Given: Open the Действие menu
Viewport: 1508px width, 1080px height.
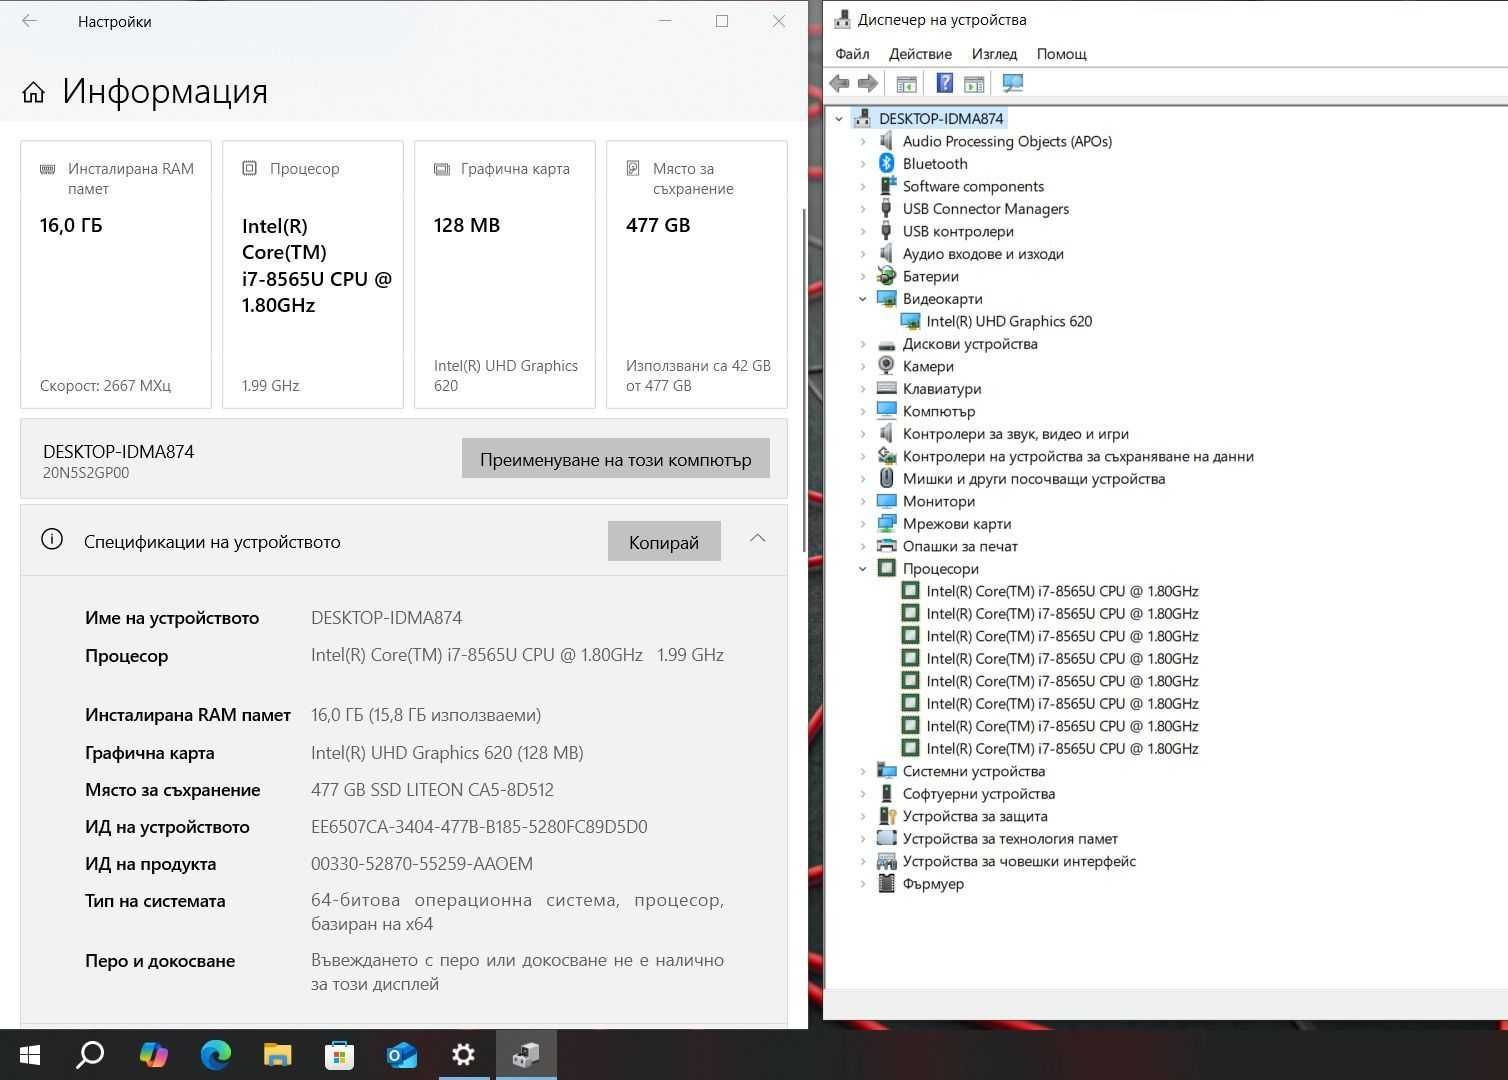Looking at the screenshot, I should [920, 54].
